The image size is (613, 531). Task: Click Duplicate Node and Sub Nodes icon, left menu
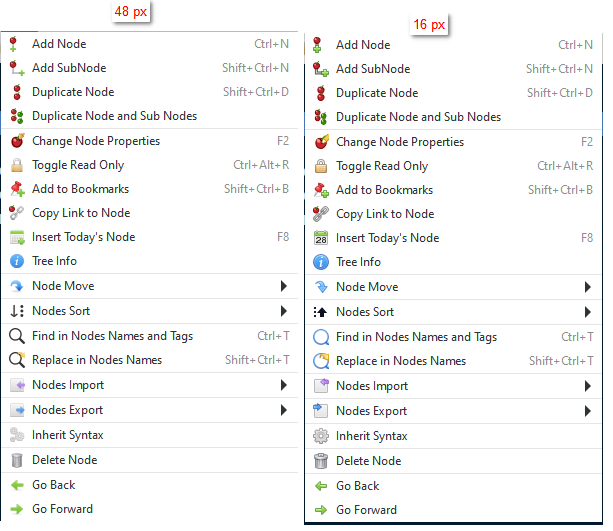pos(17,116)
